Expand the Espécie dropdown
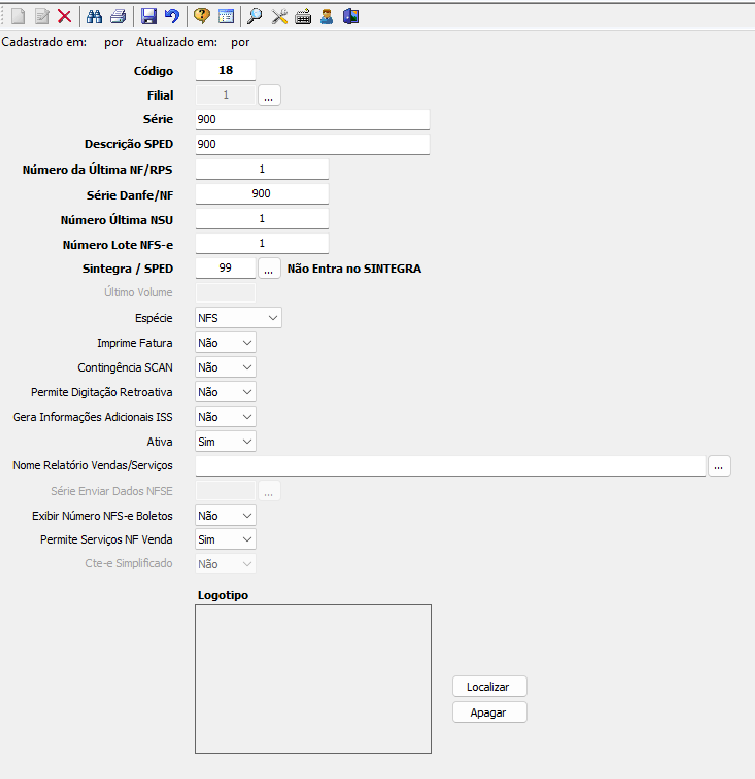The height and width of the screenshot is (779, 755). click(238, 318)
